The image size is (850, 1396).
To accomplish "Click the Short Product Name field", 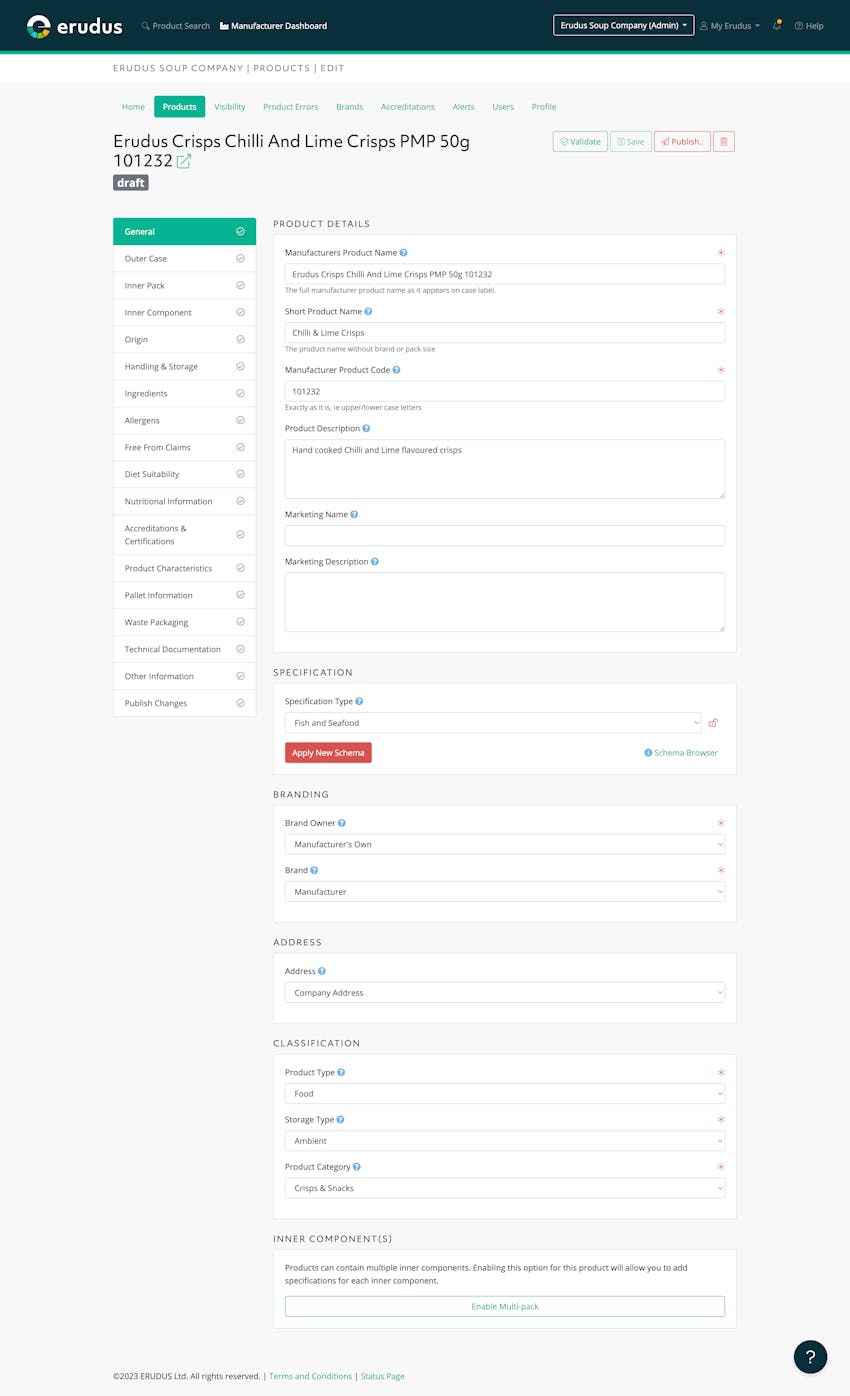I will click(505, 333).
